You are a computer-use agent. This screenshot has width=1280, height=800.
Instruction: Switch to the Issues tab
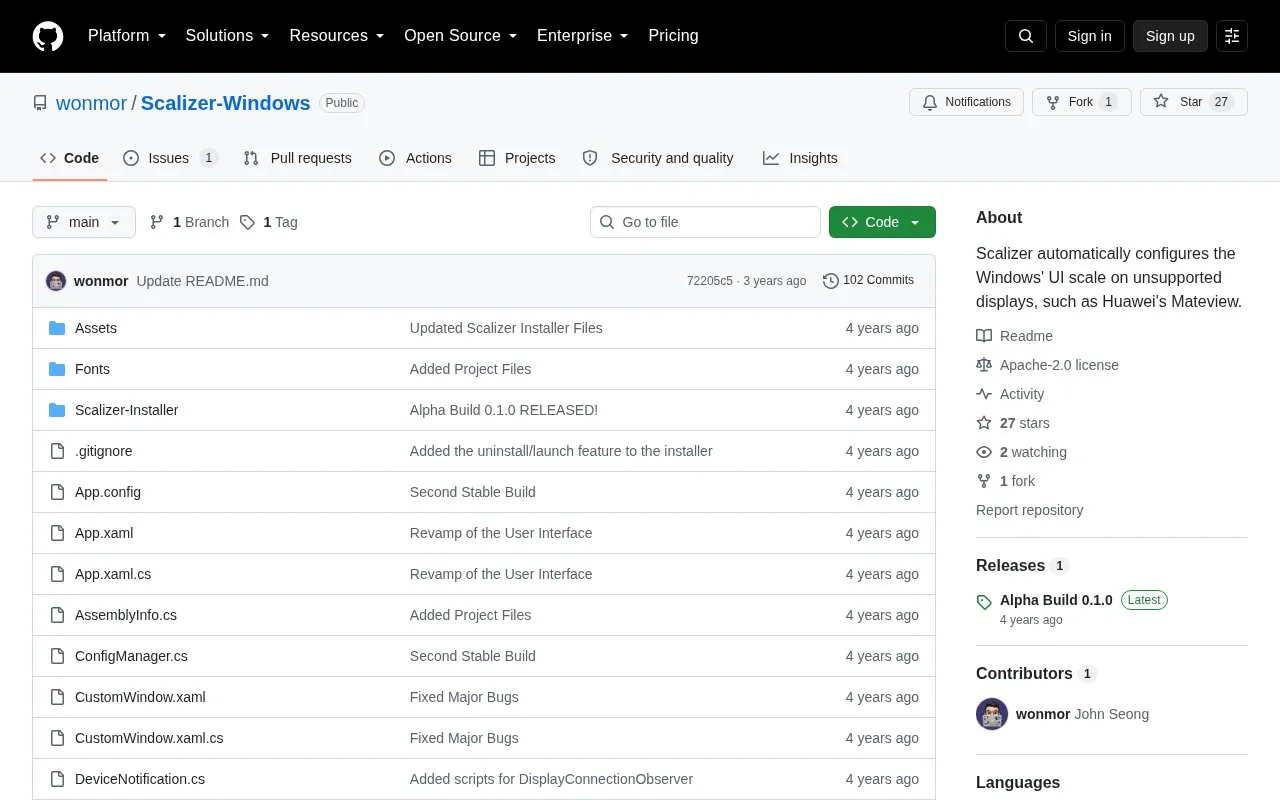(x=170, y=158)
